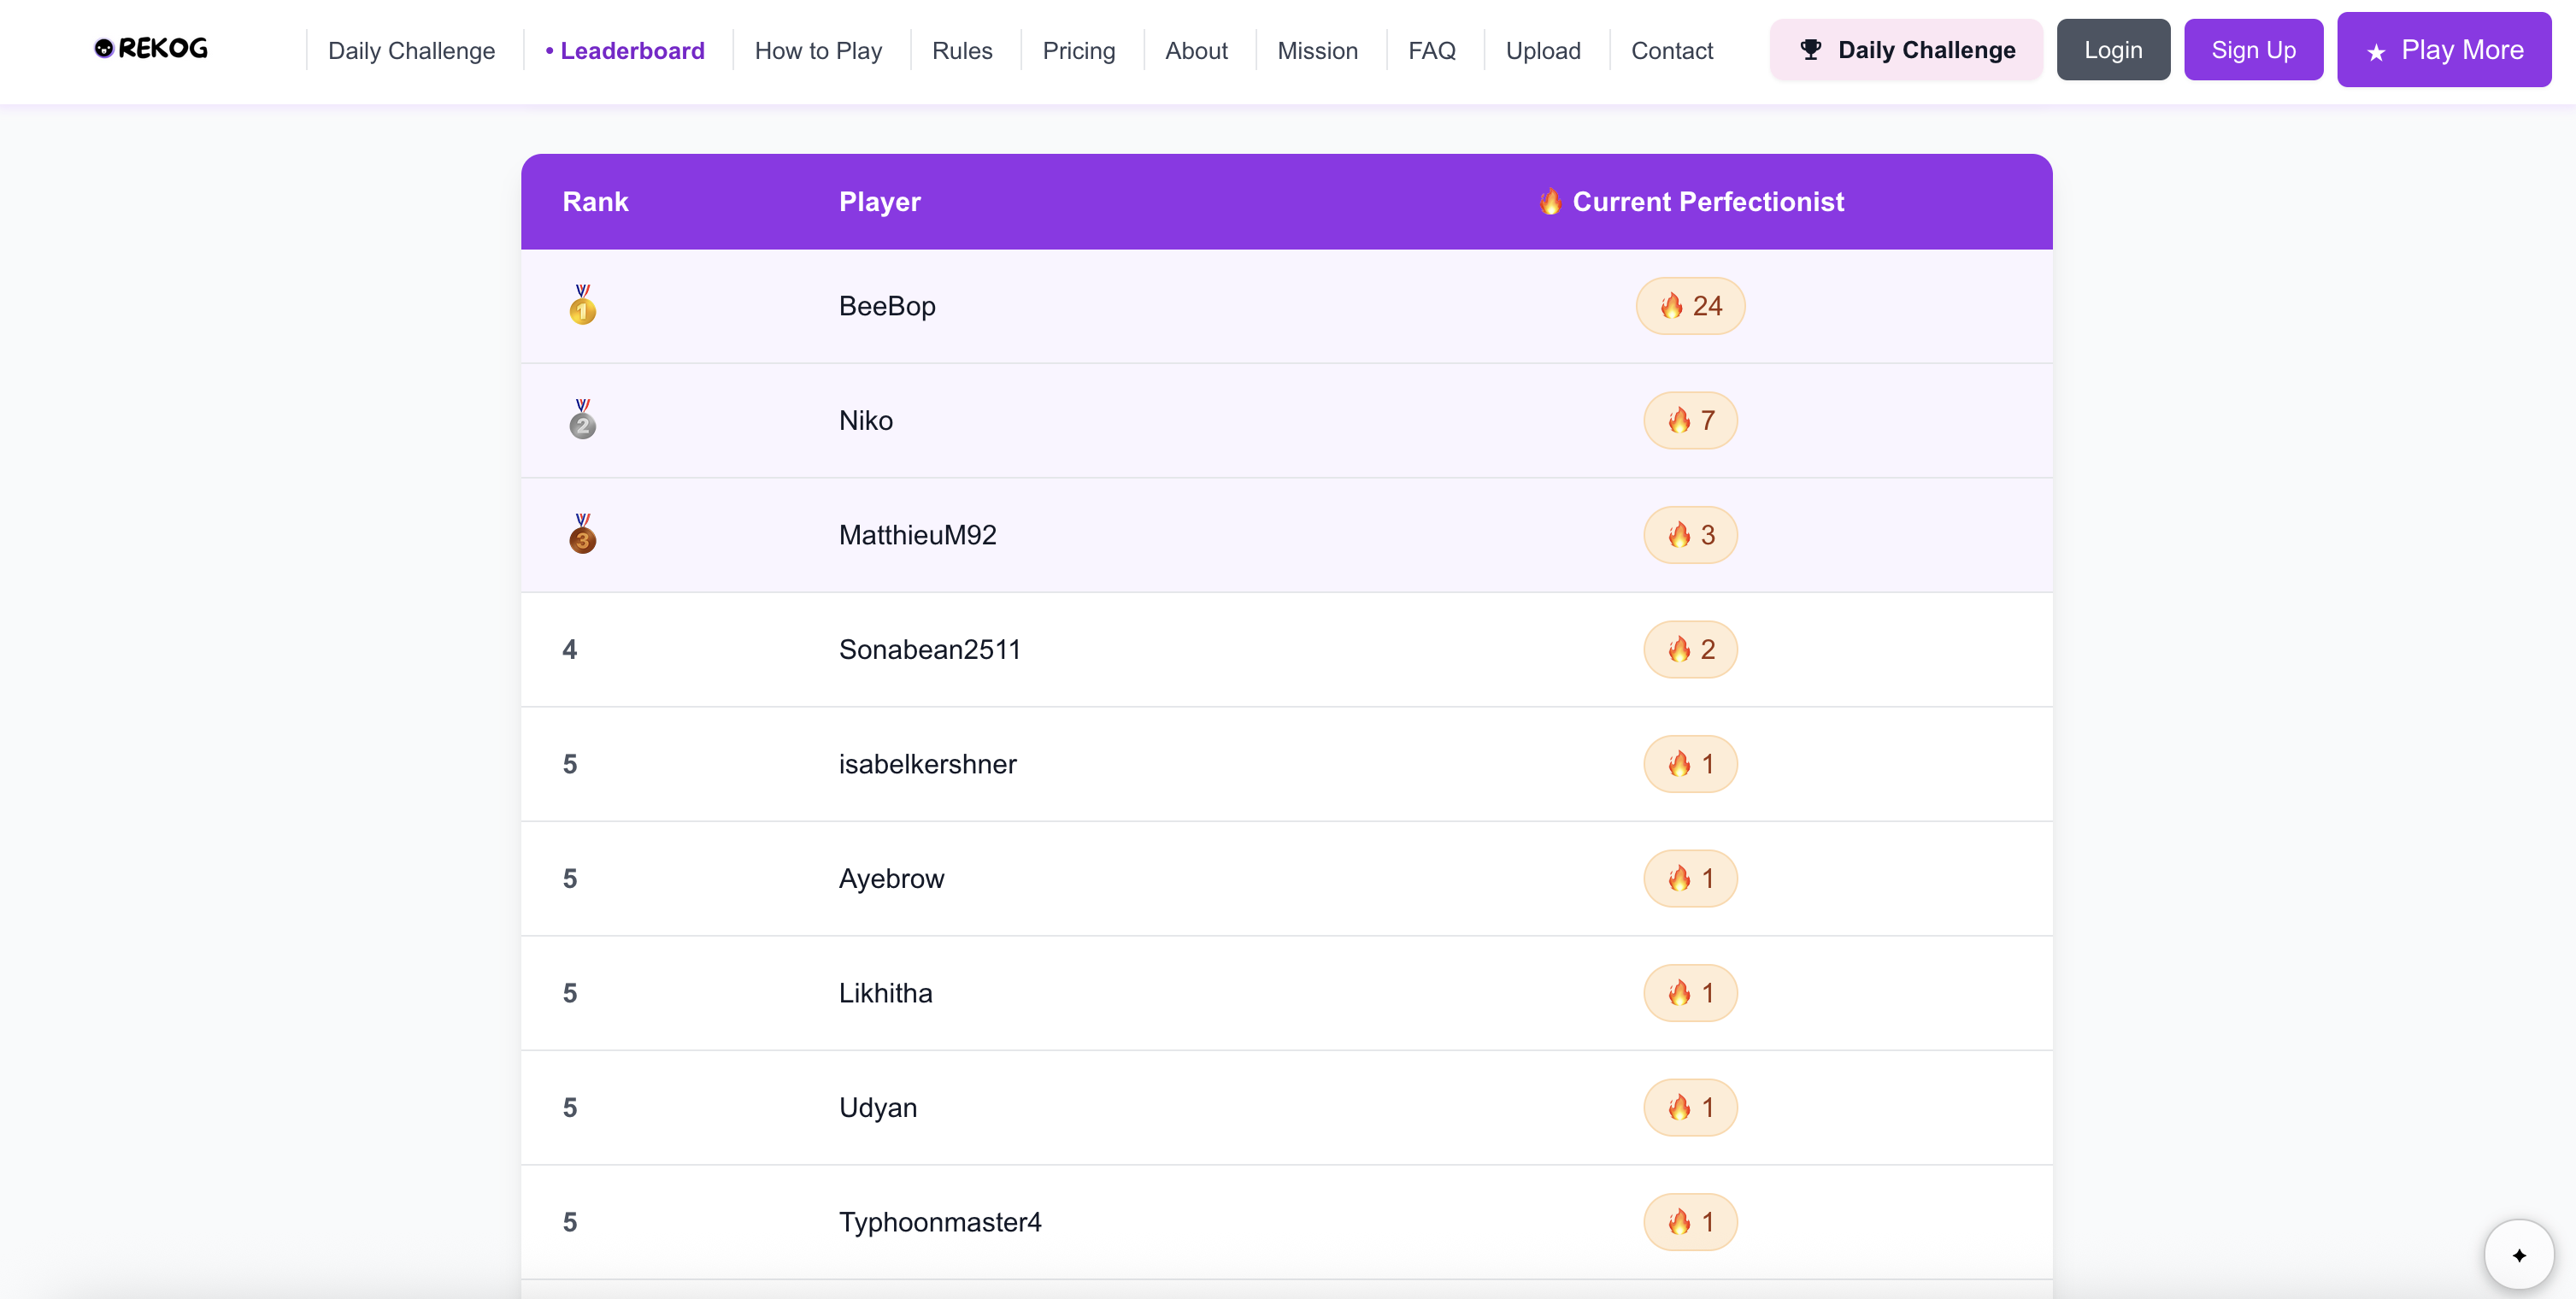The image size is (2576, 1299).
Task: Click BeeBop's flame streak badge showing 24
Action: [1690, 306]
